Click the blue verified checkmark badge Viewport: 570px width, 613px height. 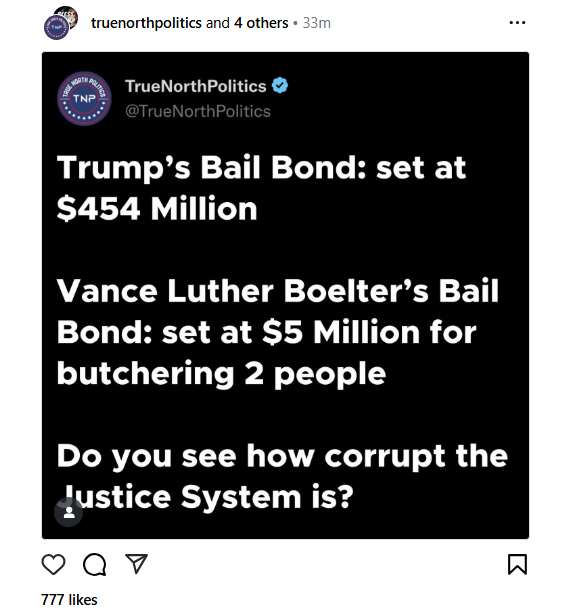pyautogui.click(x=280, y=86)
